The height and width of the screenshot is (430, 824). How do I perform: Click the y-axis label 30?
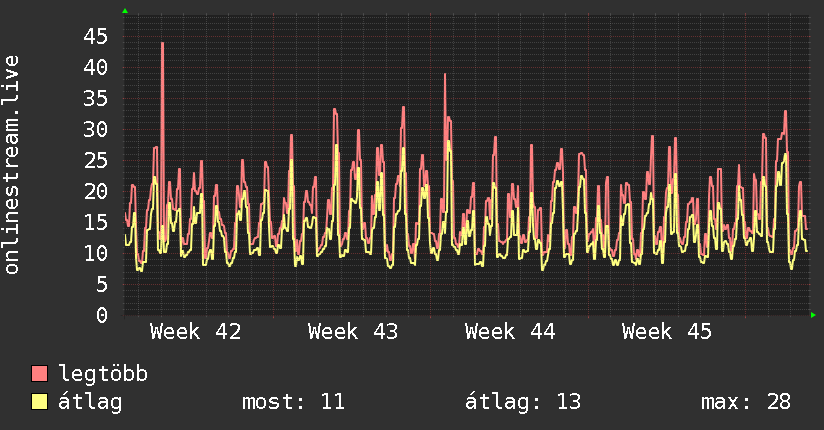point(95,129)
